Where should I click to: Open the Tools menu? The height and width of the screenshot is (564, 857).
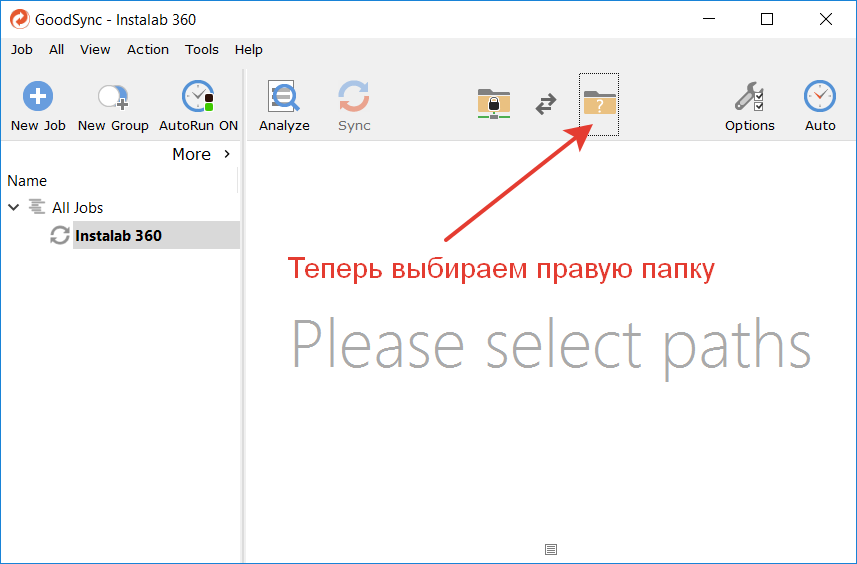(202, 50)
